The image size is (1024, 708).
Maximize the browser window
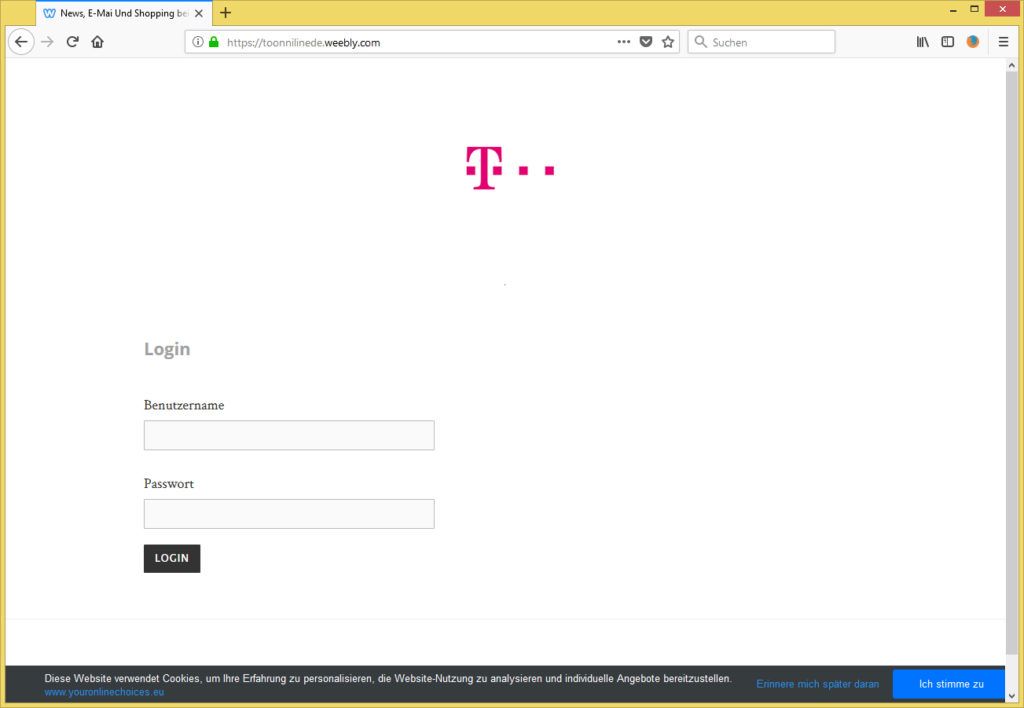(974, 9)
